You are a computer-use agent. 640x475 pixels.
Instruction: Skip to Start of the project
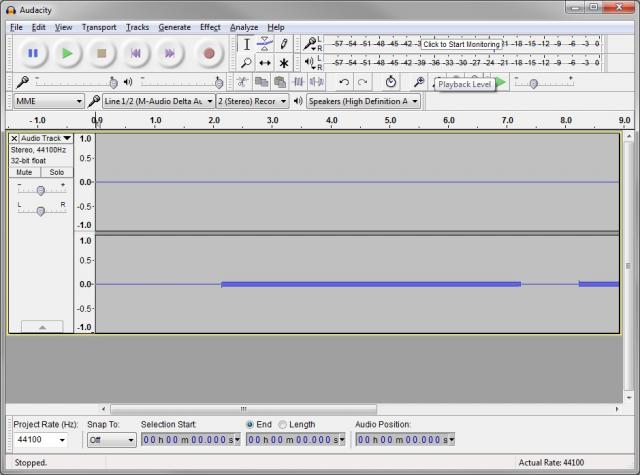tap(136, 53)
